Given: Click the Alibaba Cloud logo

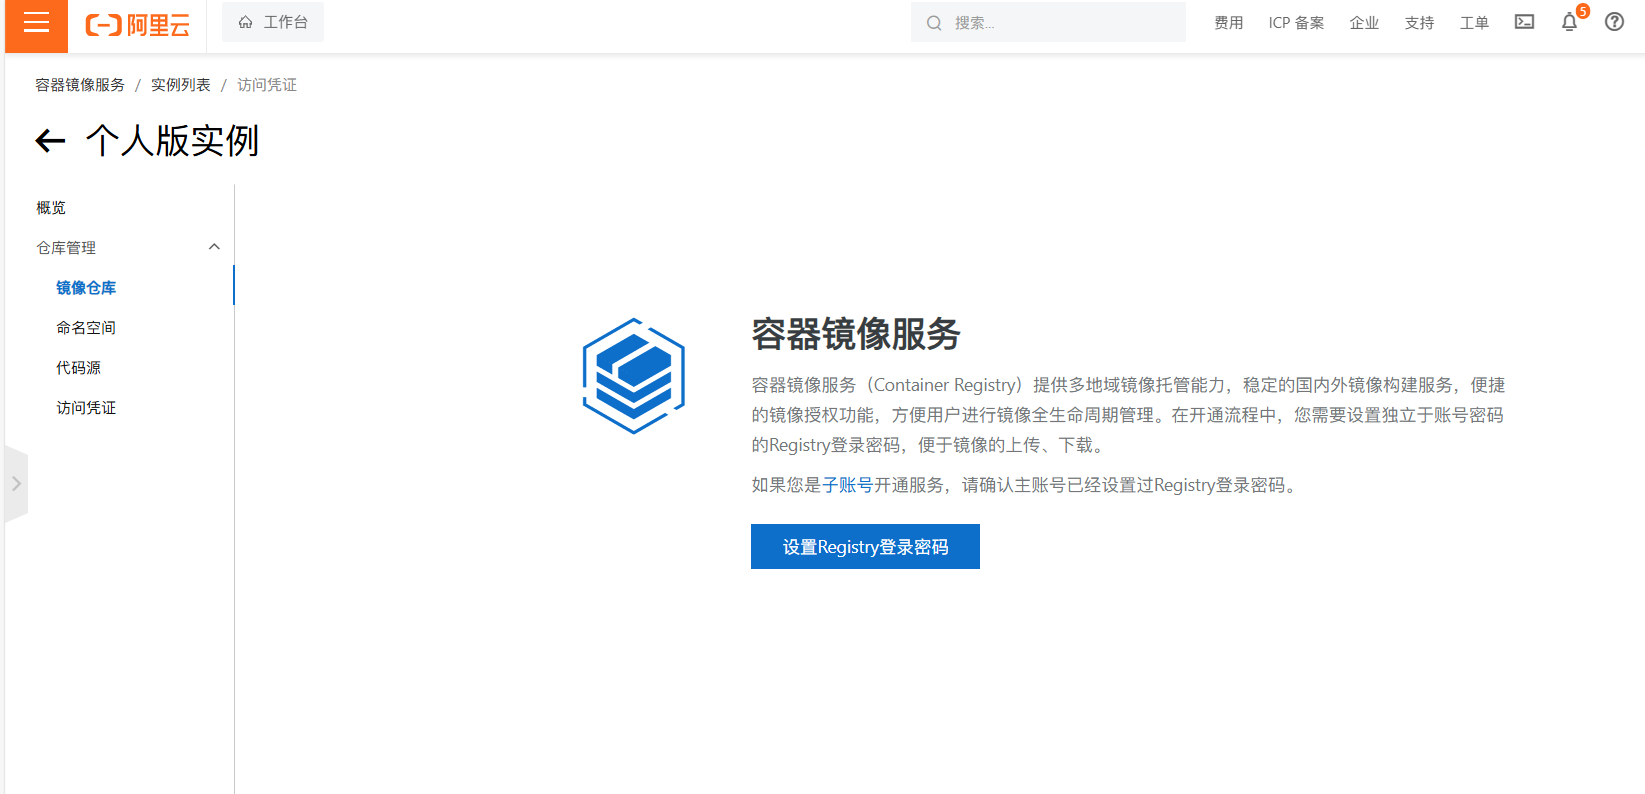Looking at the screenshot, I should [138, 25].
